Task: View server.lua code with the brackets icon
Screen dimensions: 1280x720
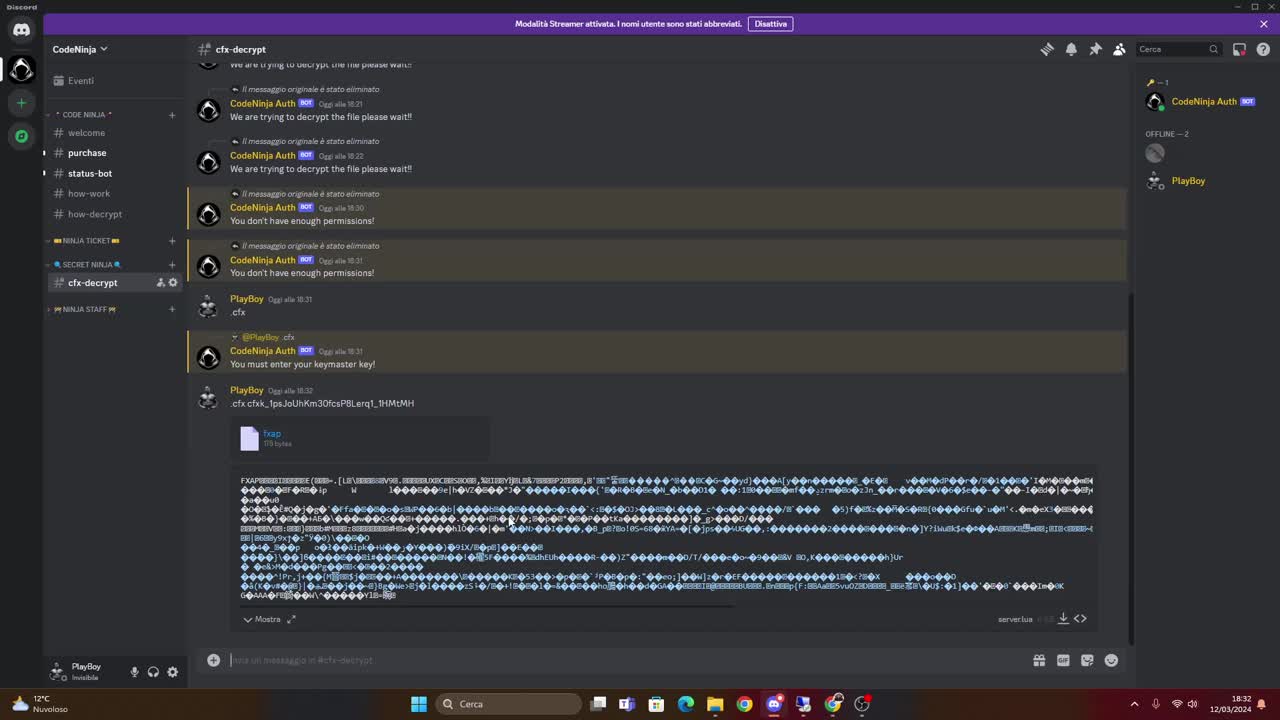Action: tap(1080, 618)
